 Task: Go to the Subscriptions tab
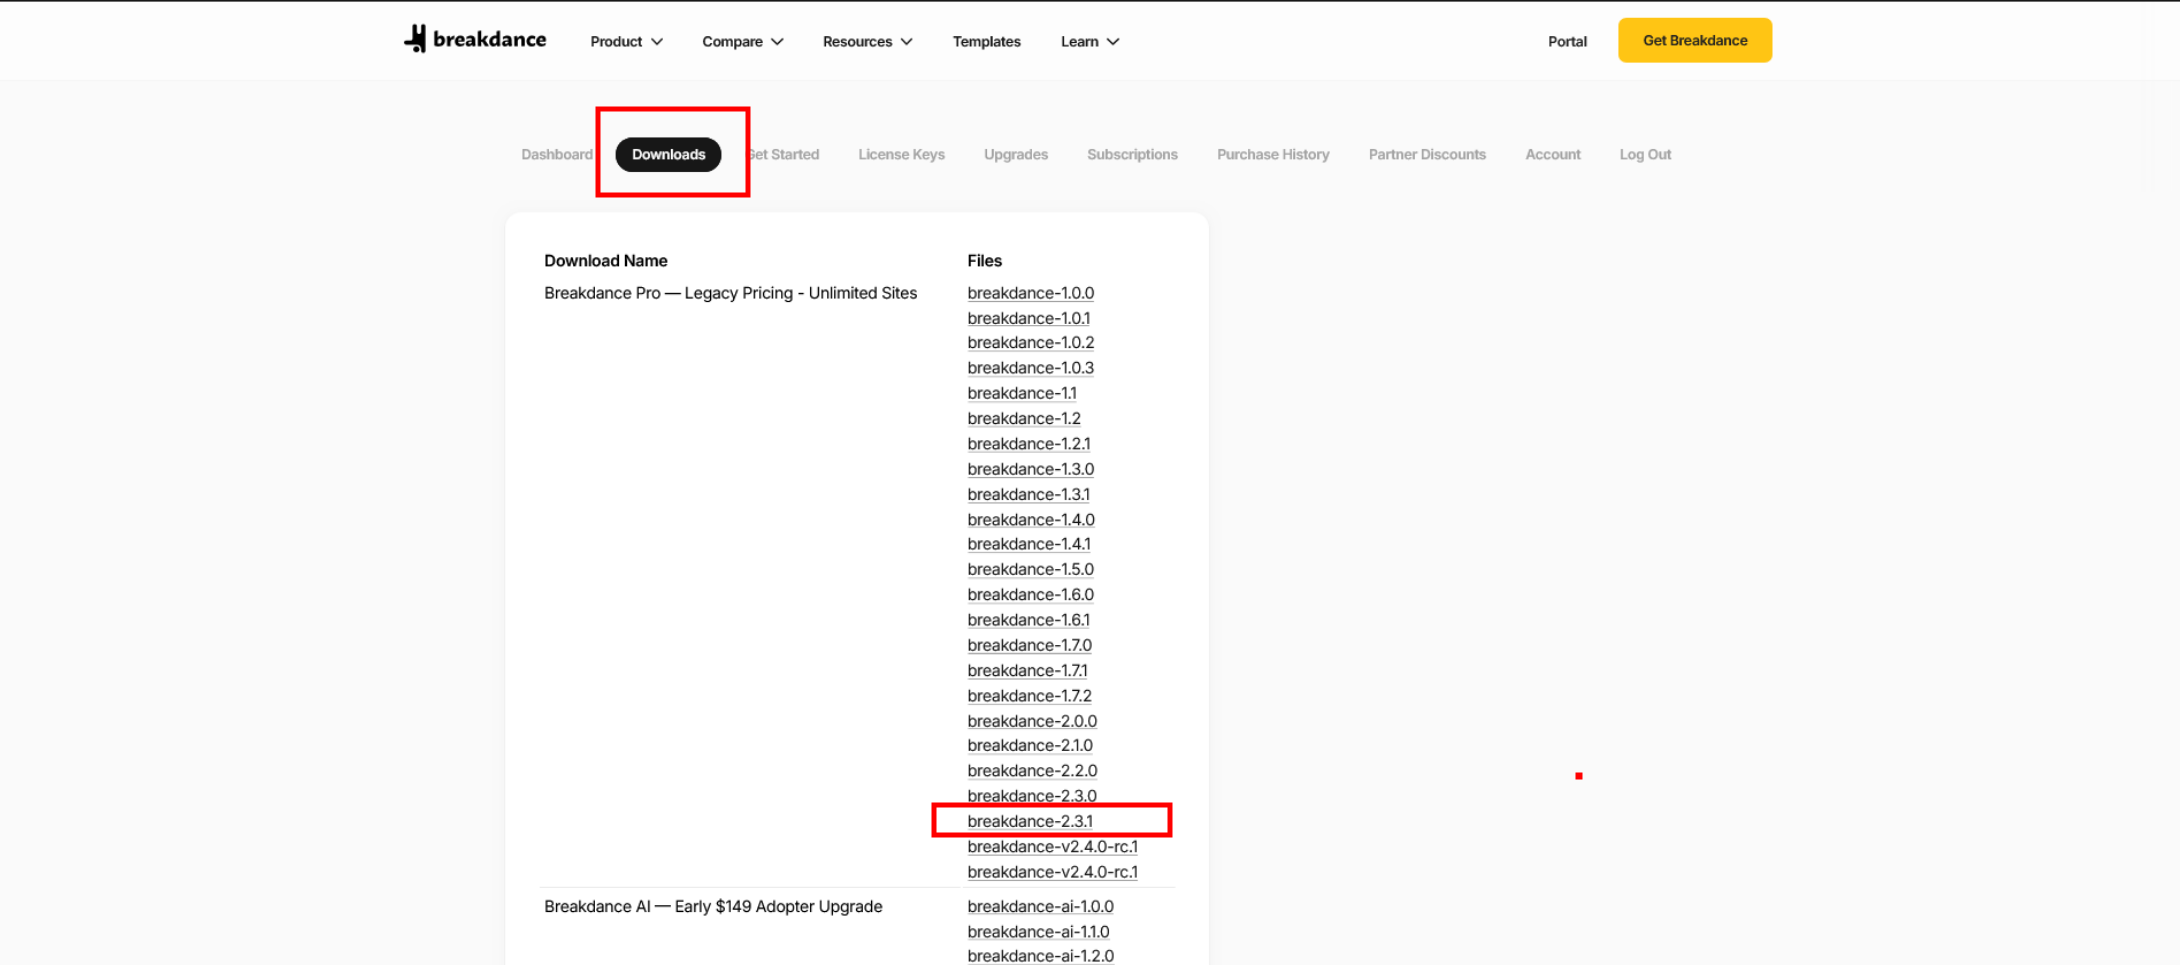click(x=1132, y=154)
